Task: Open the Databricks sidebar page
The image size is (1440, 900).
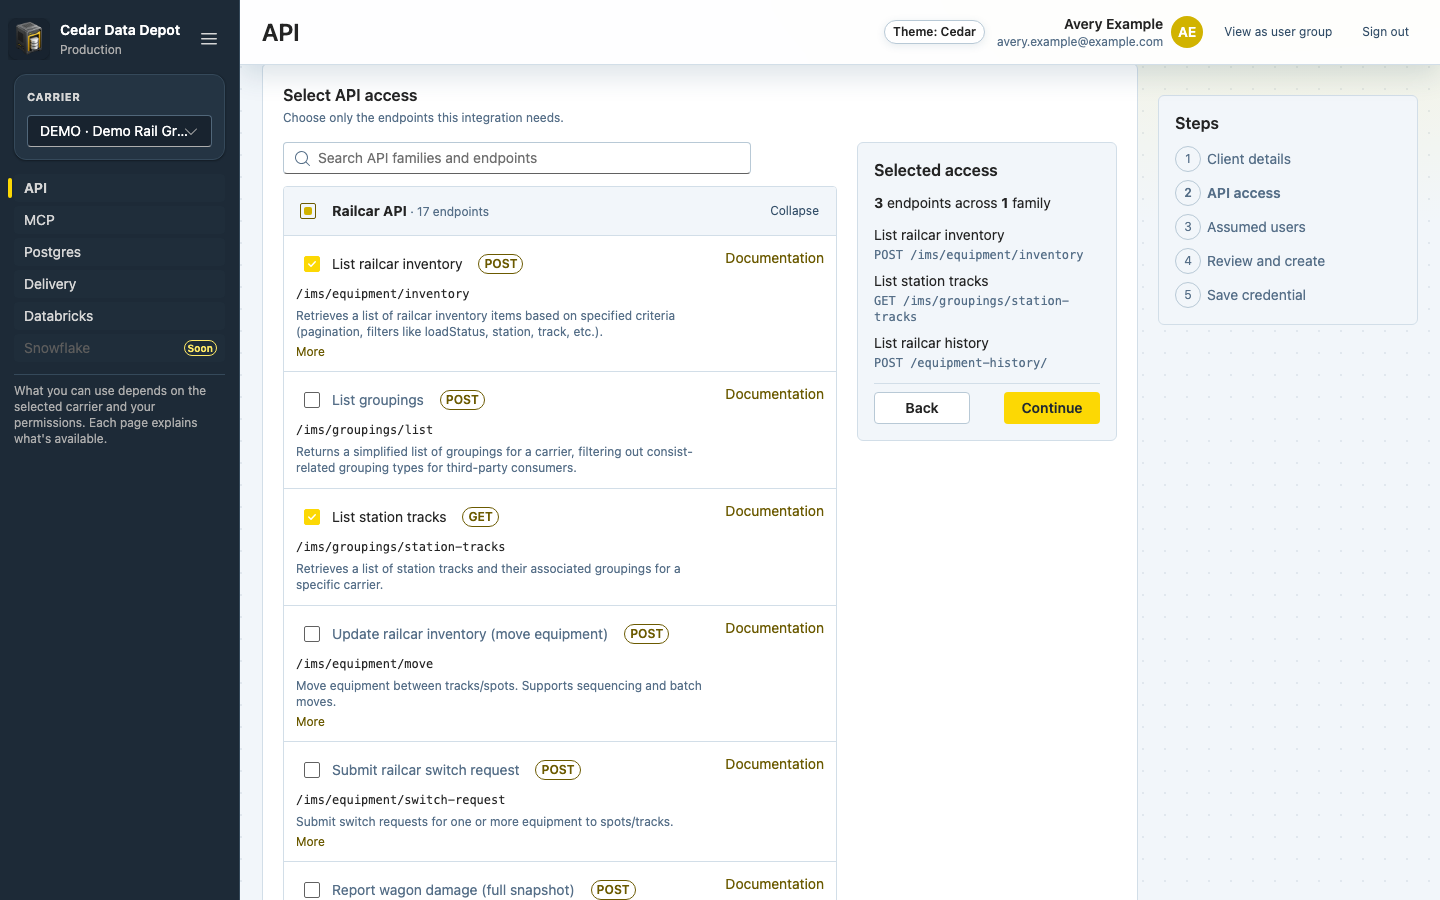Action: (120, 316)
